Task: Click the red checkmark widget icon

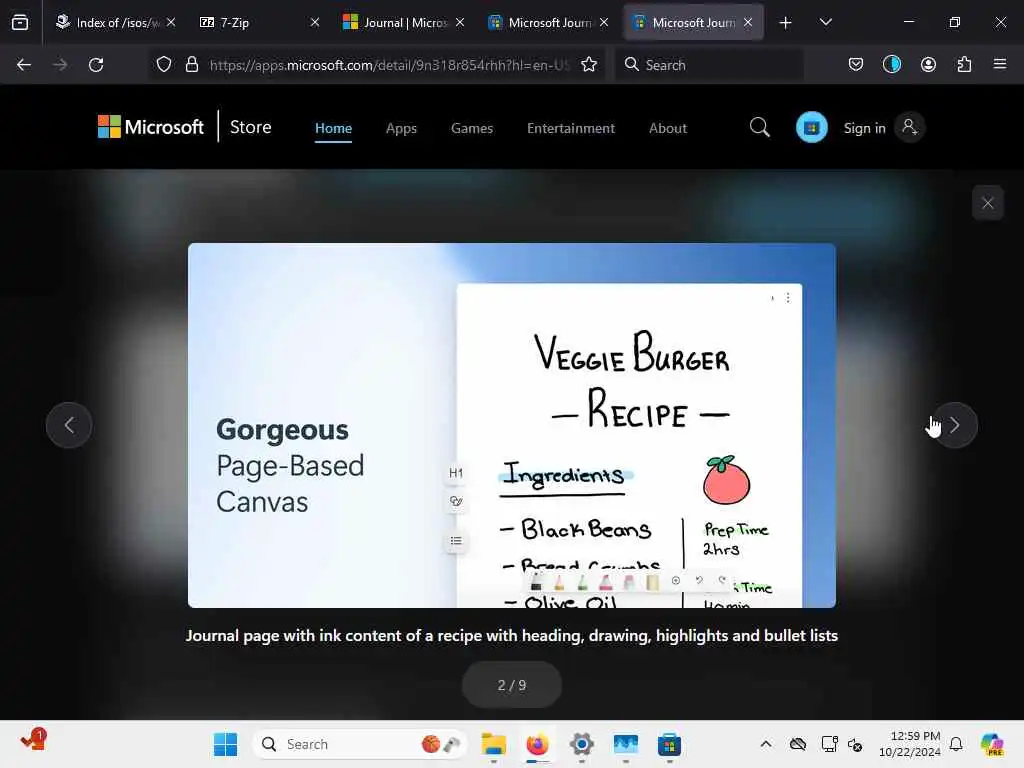Action: (33, 741)
